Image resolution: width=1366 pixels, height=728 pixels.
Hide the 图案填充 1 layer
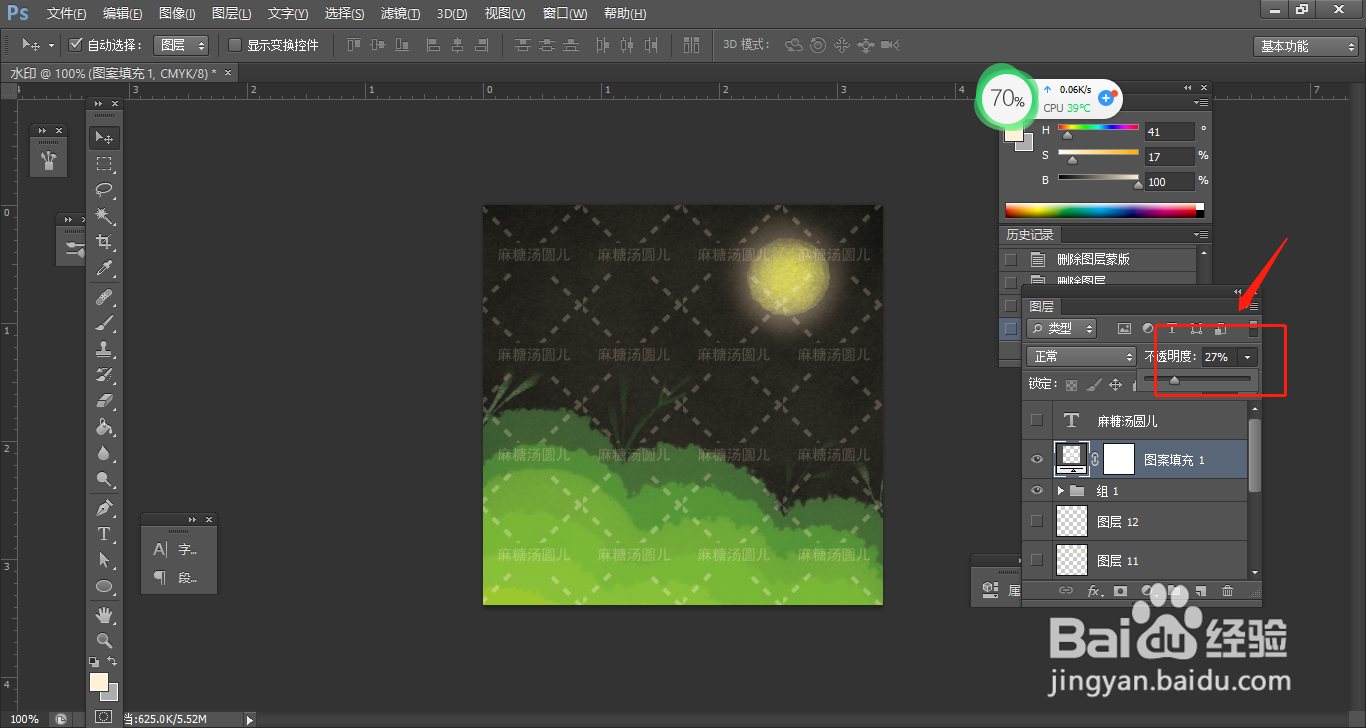1037,459
